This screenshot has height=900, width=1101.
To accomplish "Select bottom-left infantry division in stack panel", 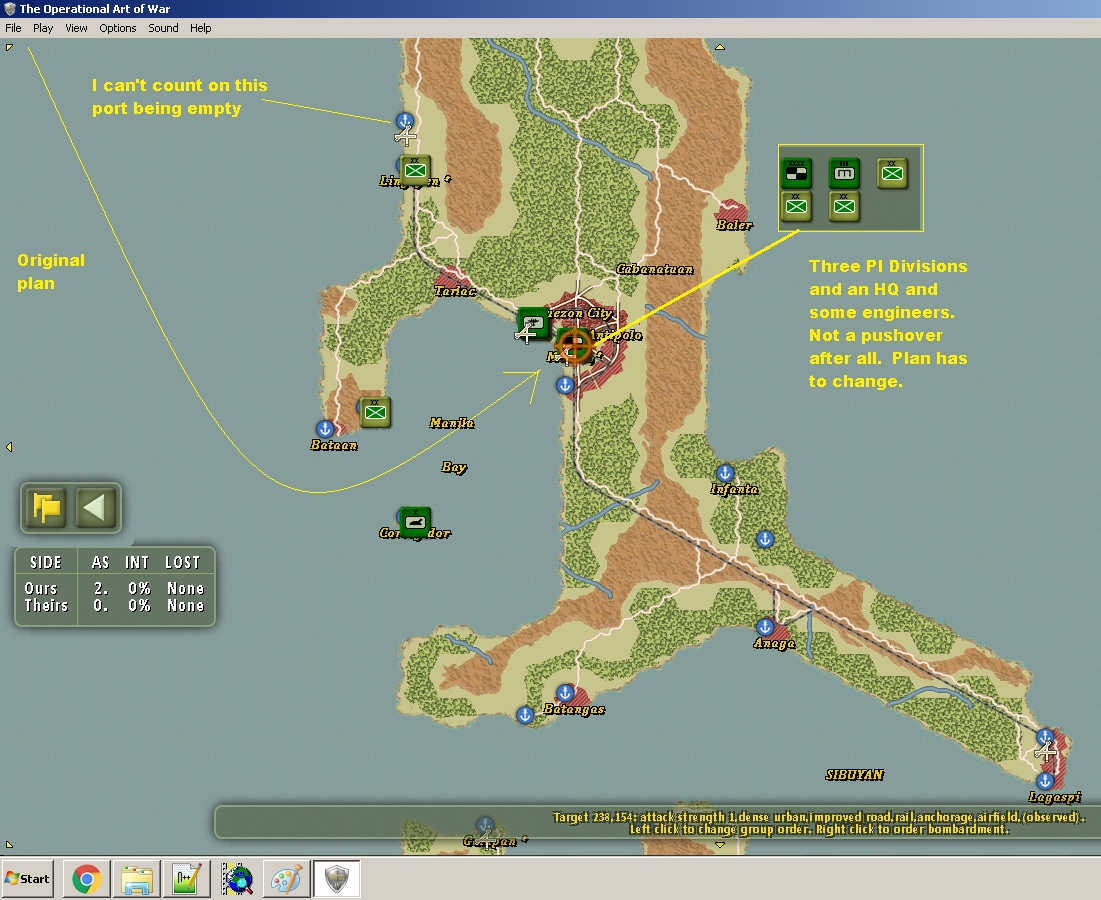I will (x=796, y=207).
